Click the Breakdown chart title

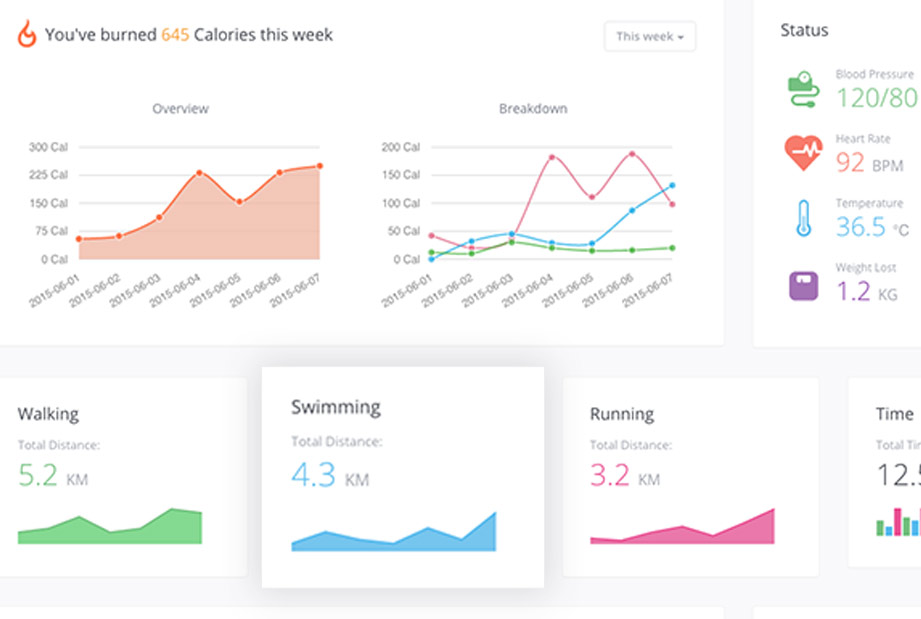point(533,109)
